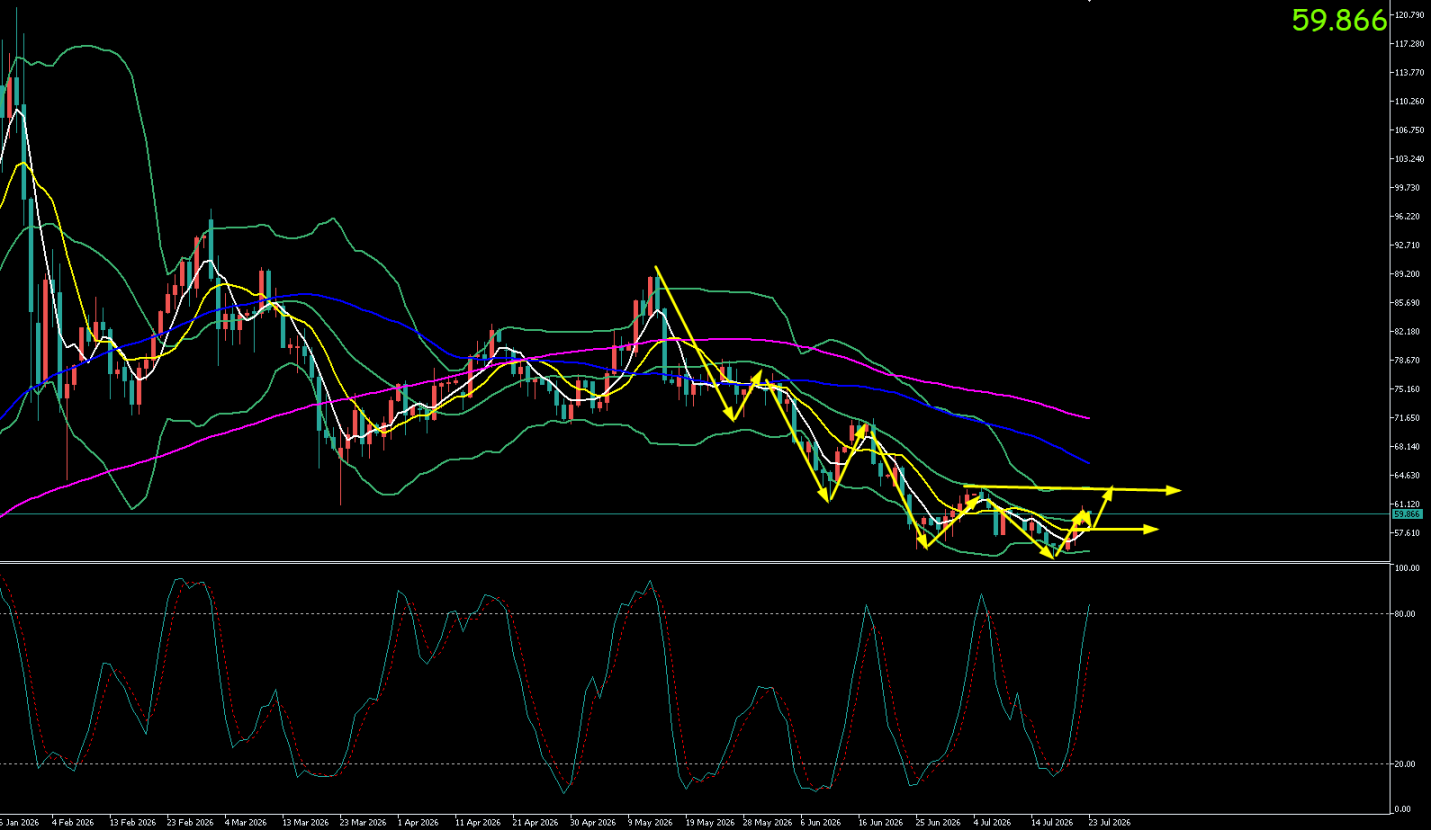Image resolution: width=1431 pixels, height=830 pixels.
Task: Click the 23 Jul 2026 date label
Action: click(1110, 823)
